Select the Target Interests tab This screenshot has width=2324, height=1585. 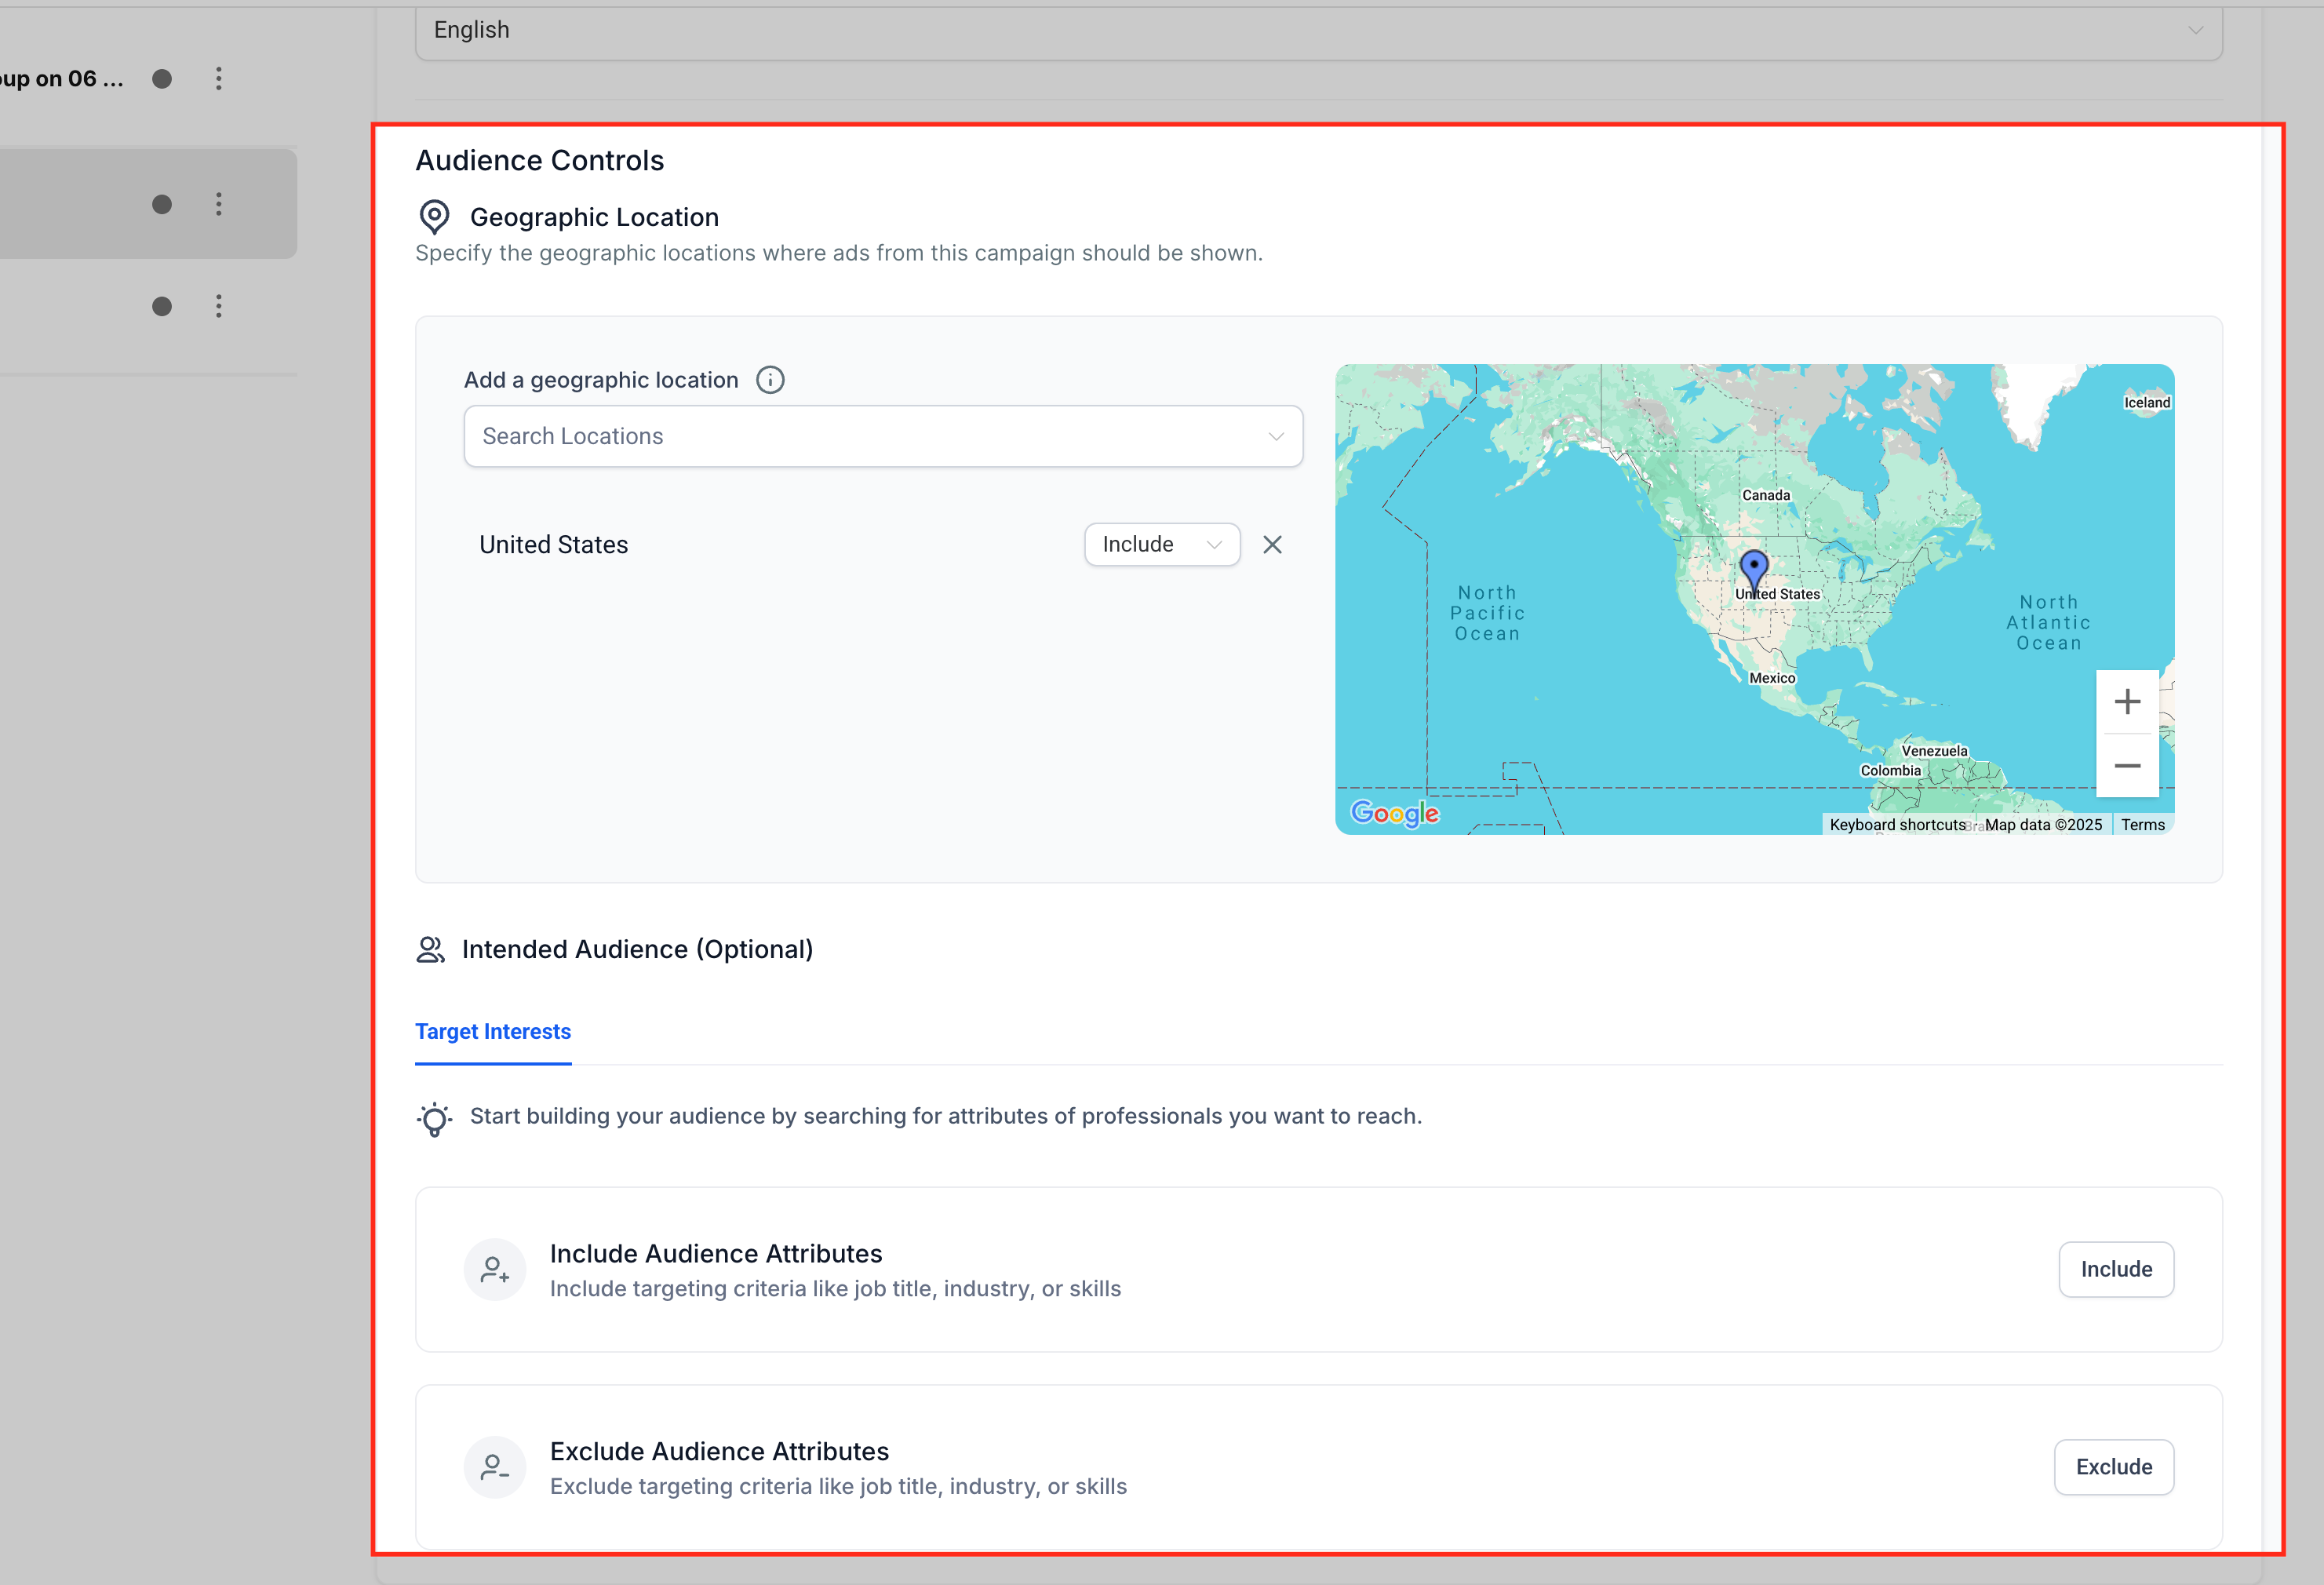coord(493,1032)
